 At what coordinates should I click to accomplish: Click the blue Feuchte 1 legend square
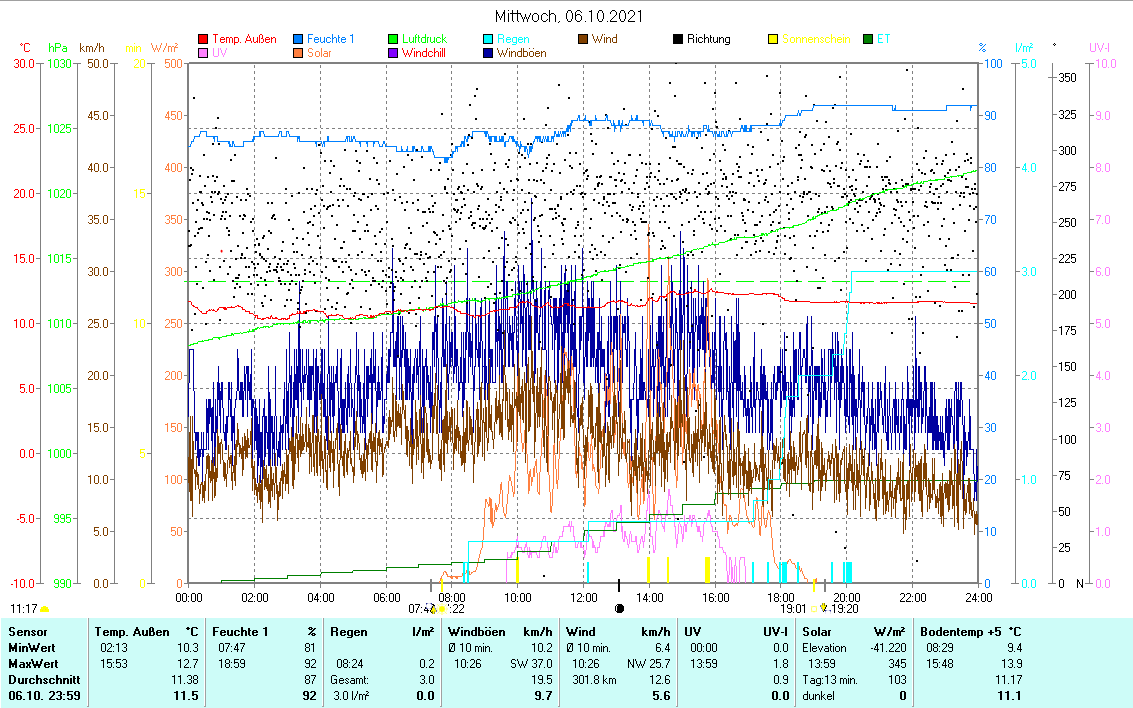[299, 40]
